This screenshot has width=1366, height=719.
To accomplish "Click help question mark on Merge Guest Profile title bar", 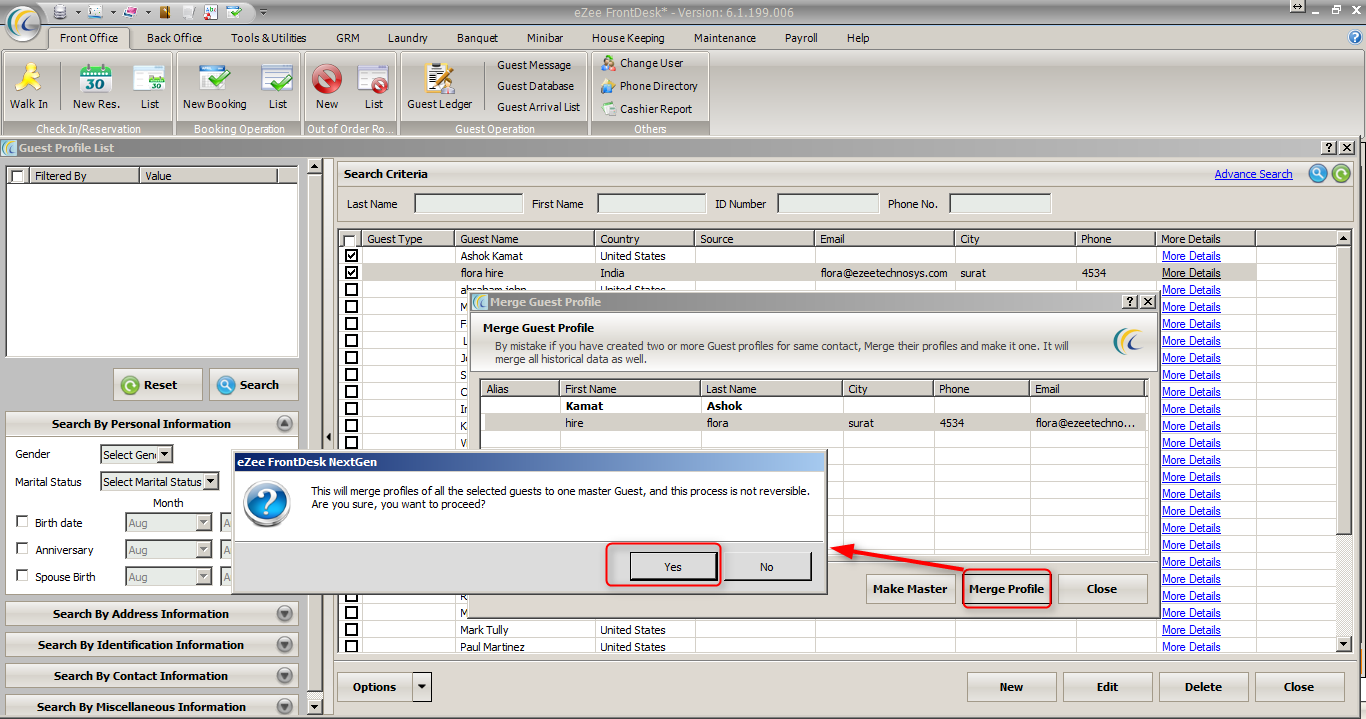I will point(1130,301).
